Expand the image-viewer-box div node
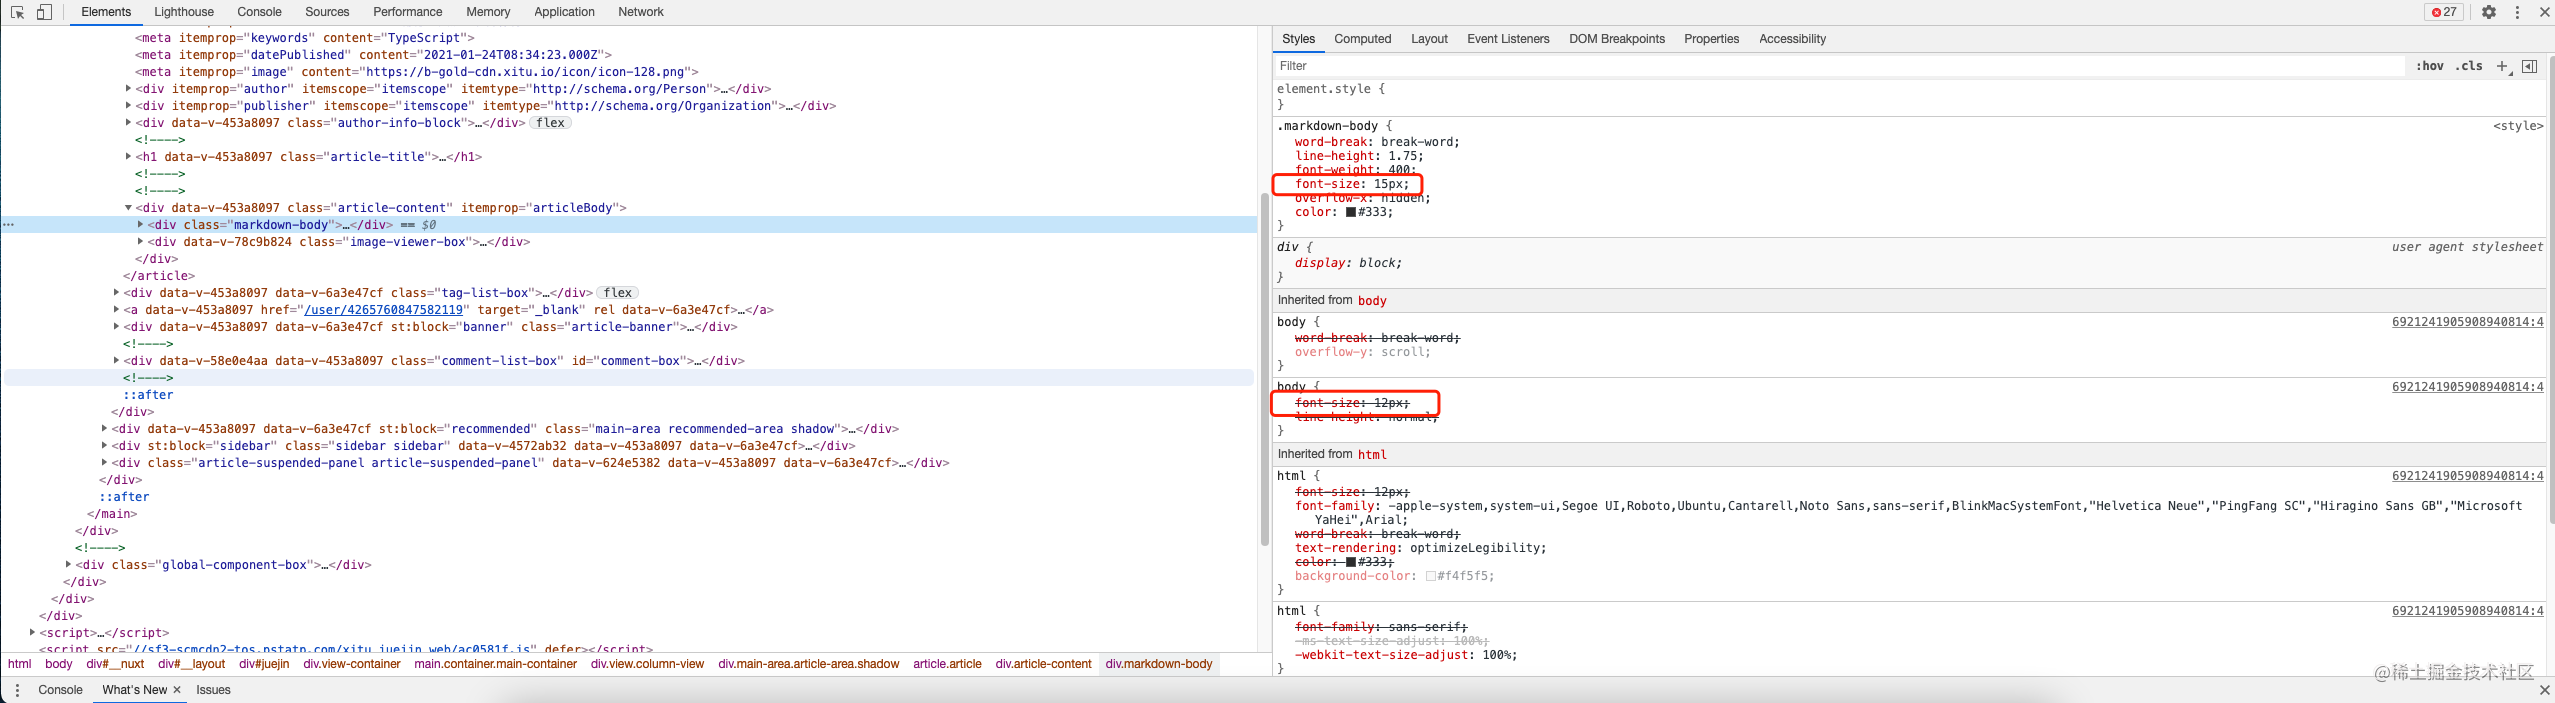The width and height of the screenshot is (2555, 703). tap(140, 242)
